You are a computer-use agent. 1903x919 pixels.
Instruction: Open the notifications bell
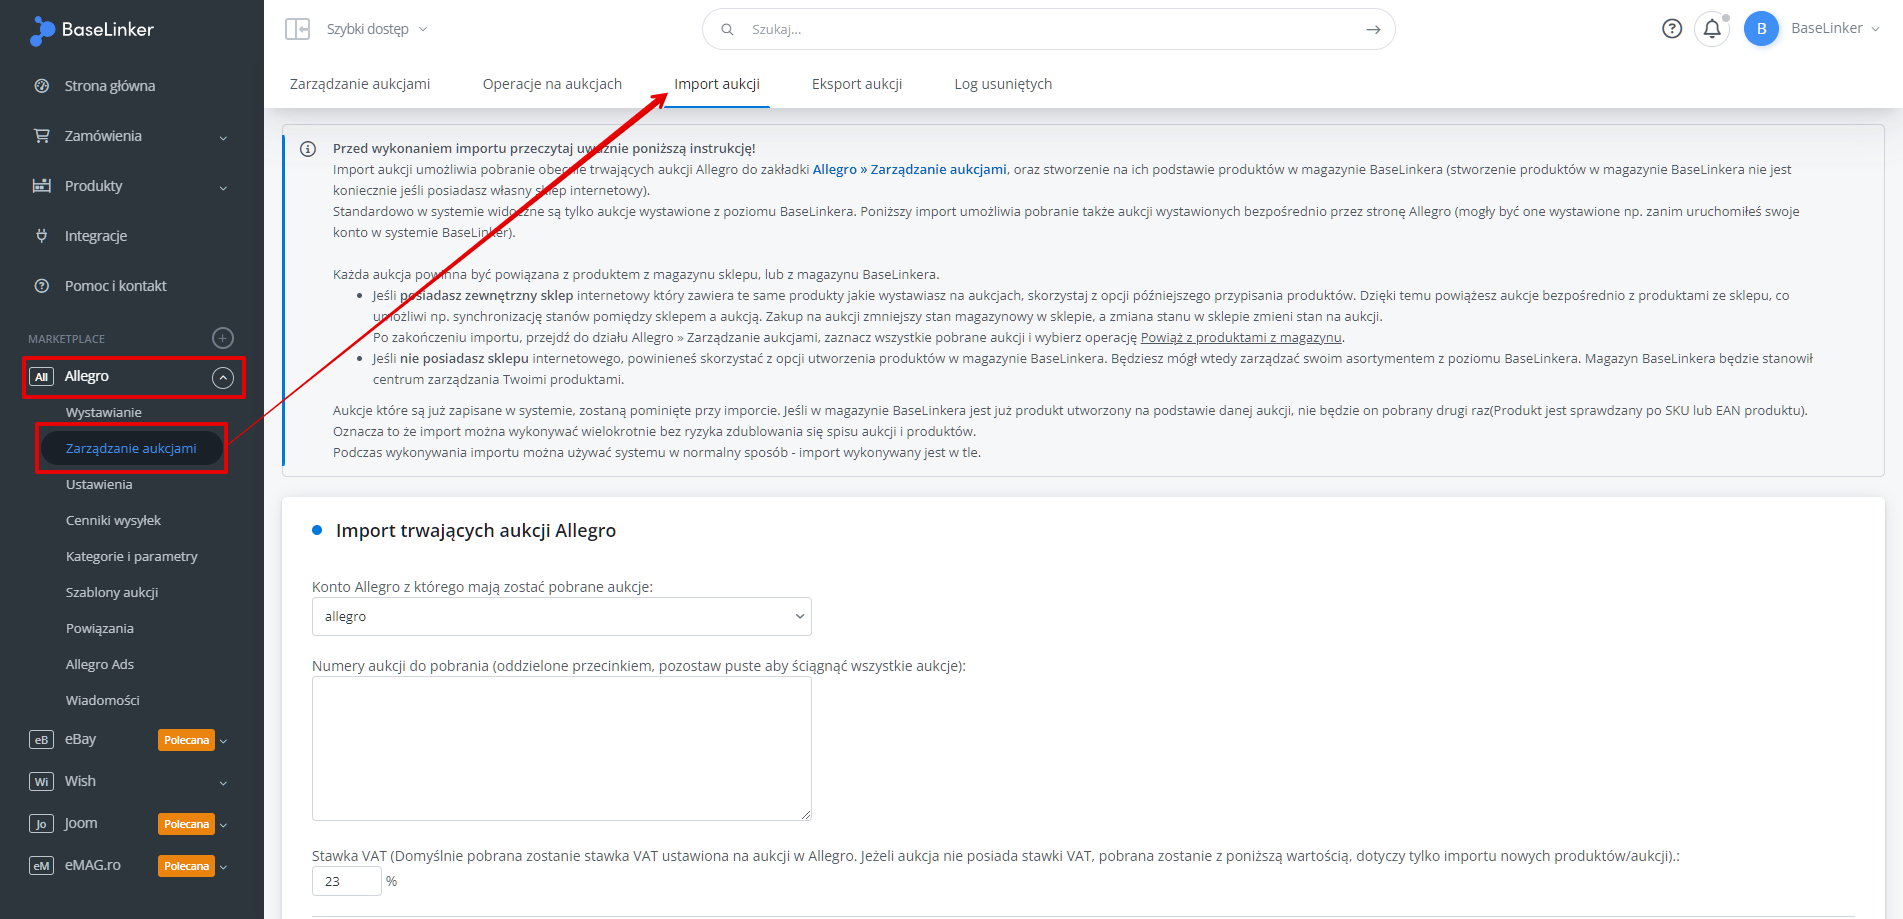click(1712, 29)
